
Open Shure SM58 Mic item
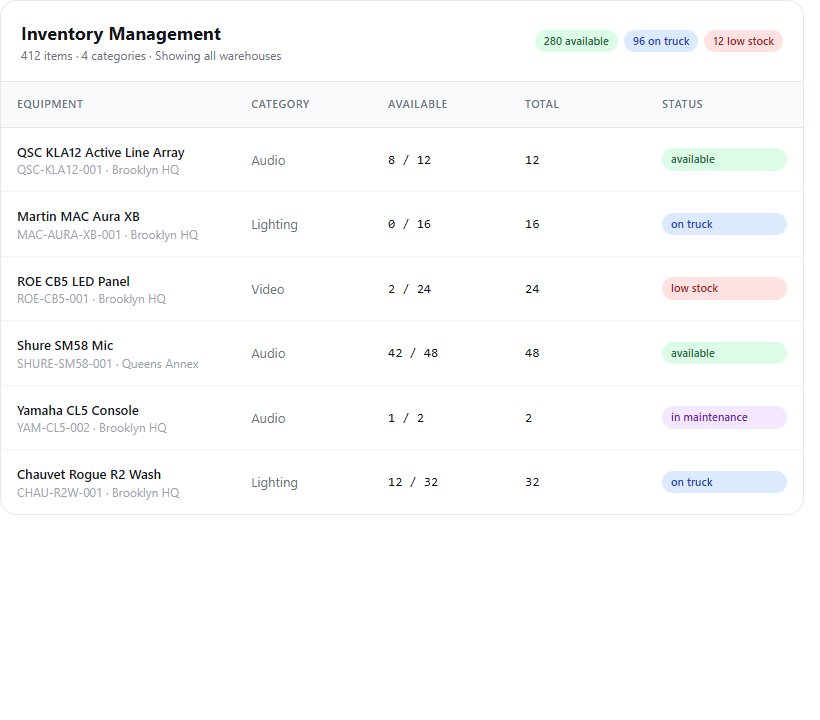click(65, 346)
